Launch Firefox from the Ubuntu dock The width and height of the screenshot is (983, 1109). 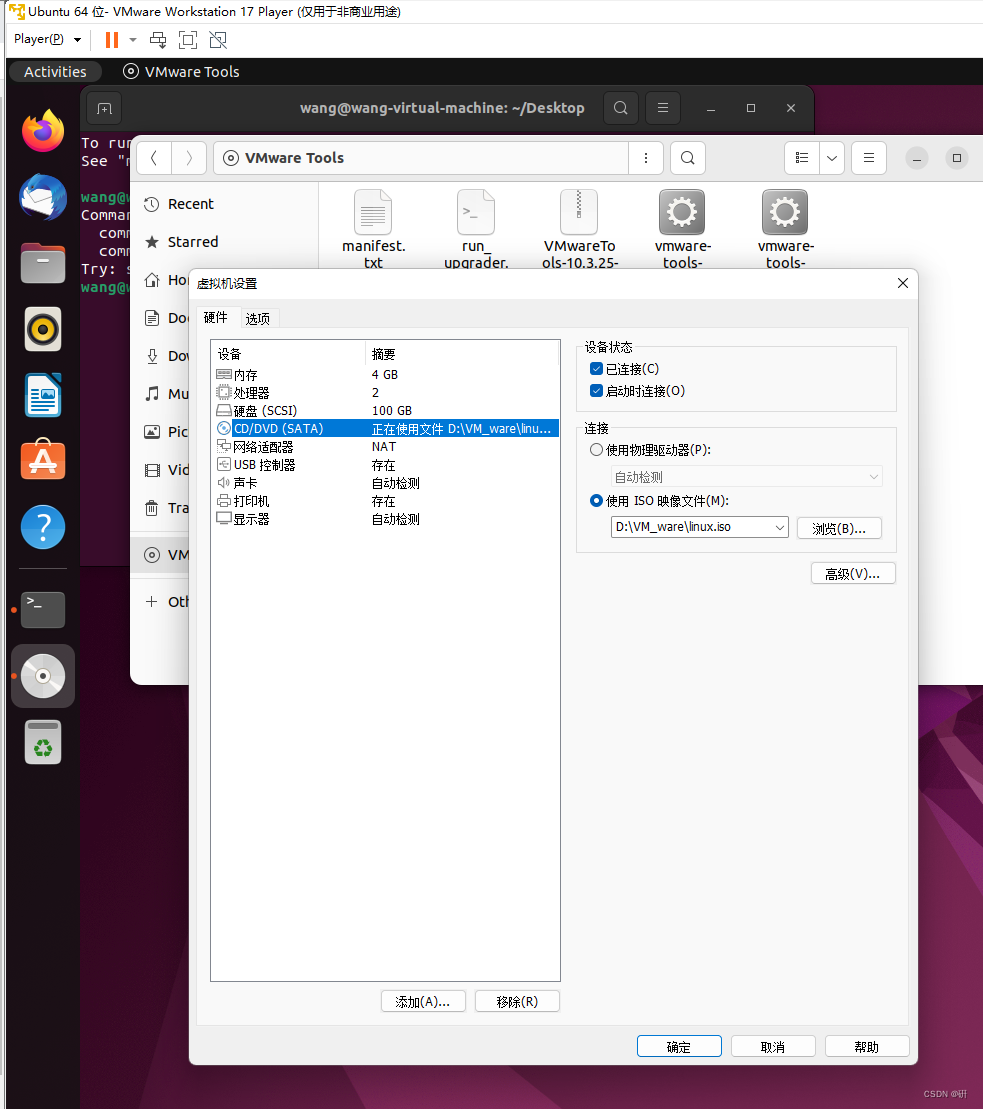[x=42, y=131]
